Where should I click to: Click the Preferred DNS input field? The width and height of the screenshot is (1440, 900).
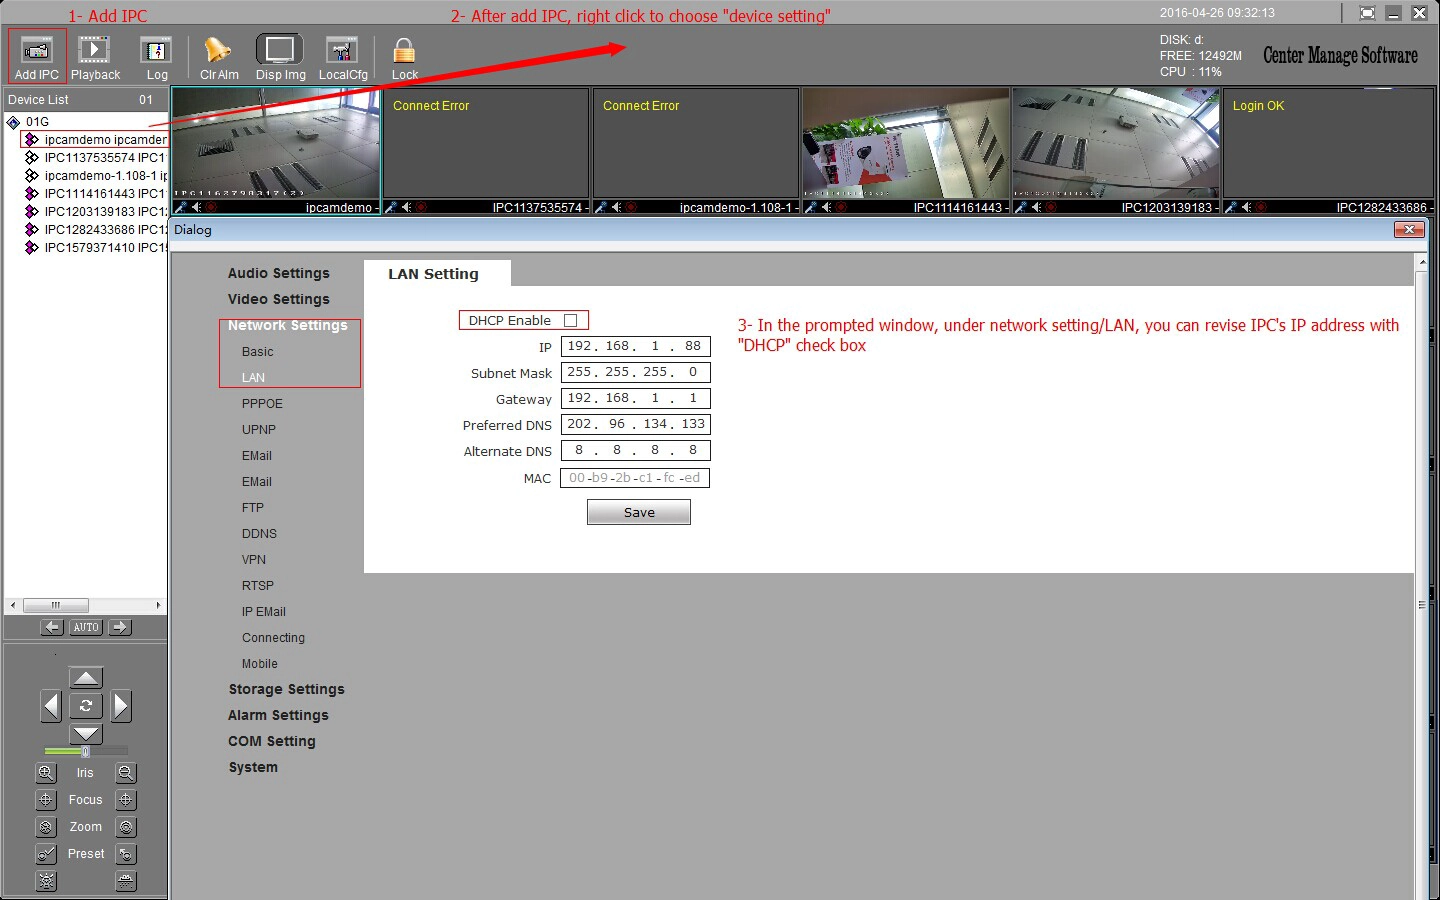coord(635,424)
